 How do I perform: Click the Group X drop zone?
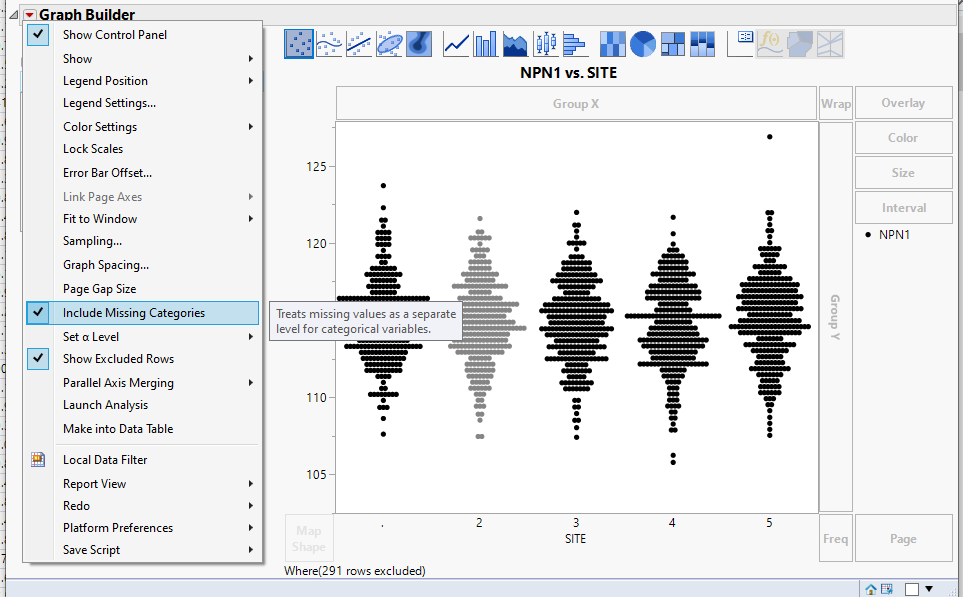point(576,103)
